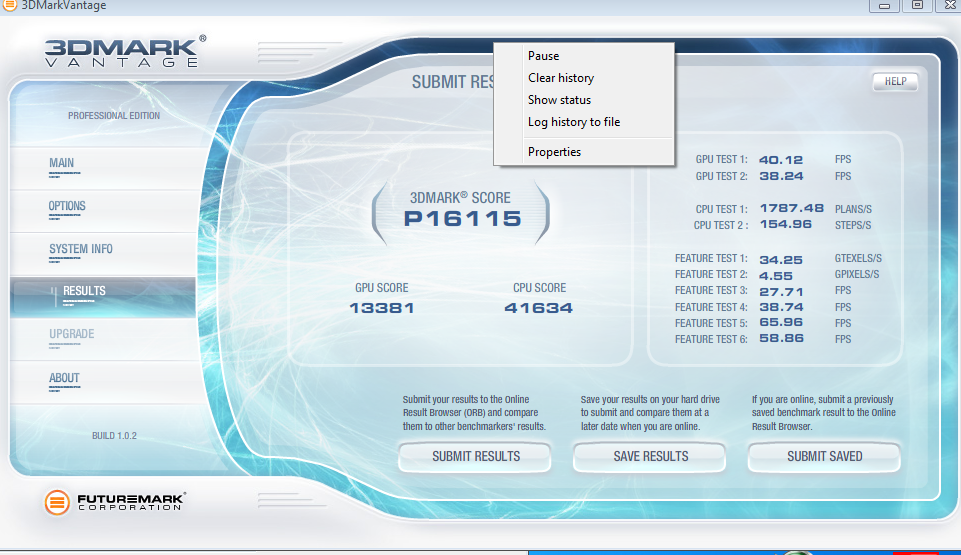Click the SUBMIT RESULTS button

pos(475,457)
